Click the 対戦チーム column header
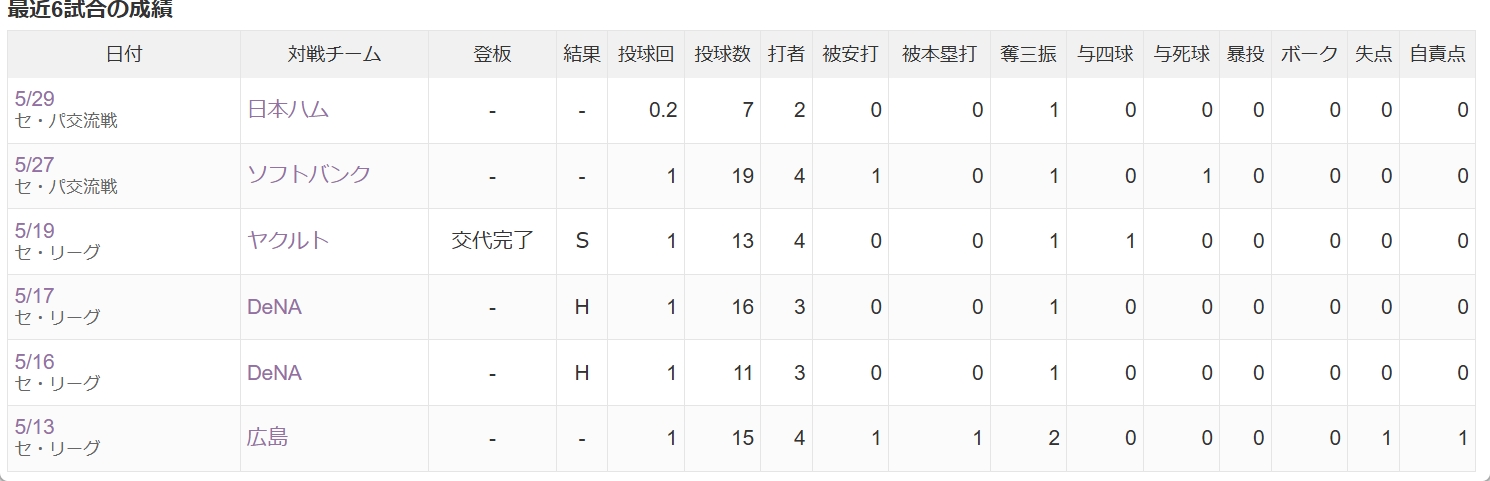This screenshot has height=481, width=1490. tap(334, 54)
